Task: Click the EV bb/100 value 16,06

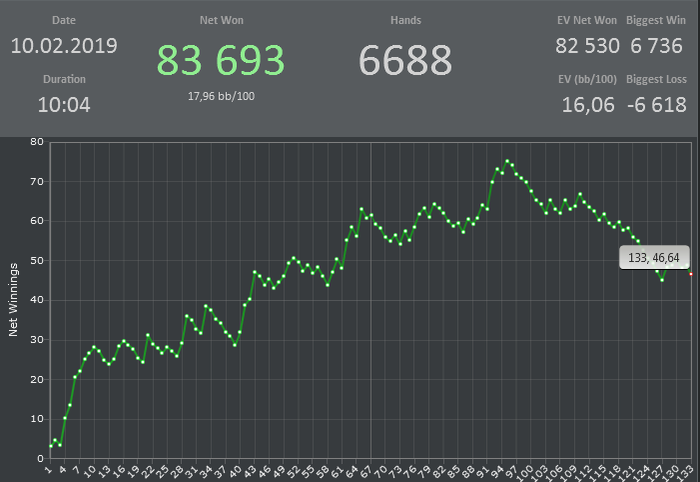Action: pyautogui.click(x=588, y=105)
